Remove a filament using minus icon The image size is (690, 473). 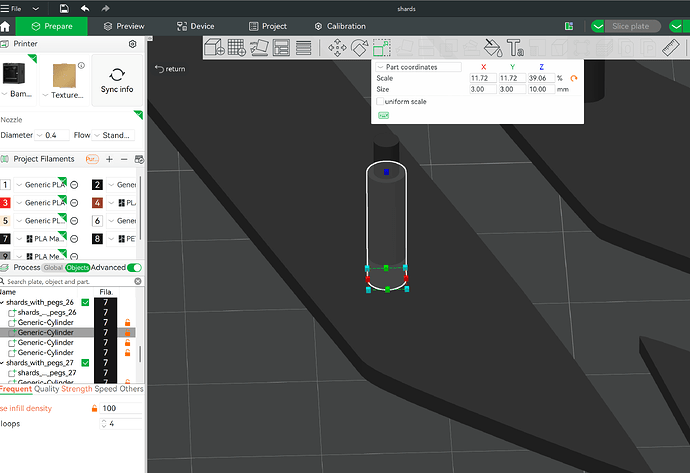coord(124,159)
